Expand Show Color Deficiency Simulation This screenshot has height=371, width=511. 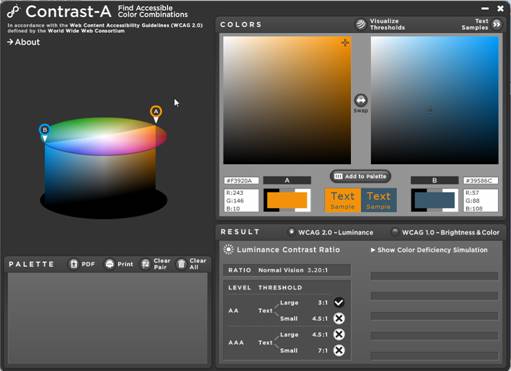click(x=429, y=250)
